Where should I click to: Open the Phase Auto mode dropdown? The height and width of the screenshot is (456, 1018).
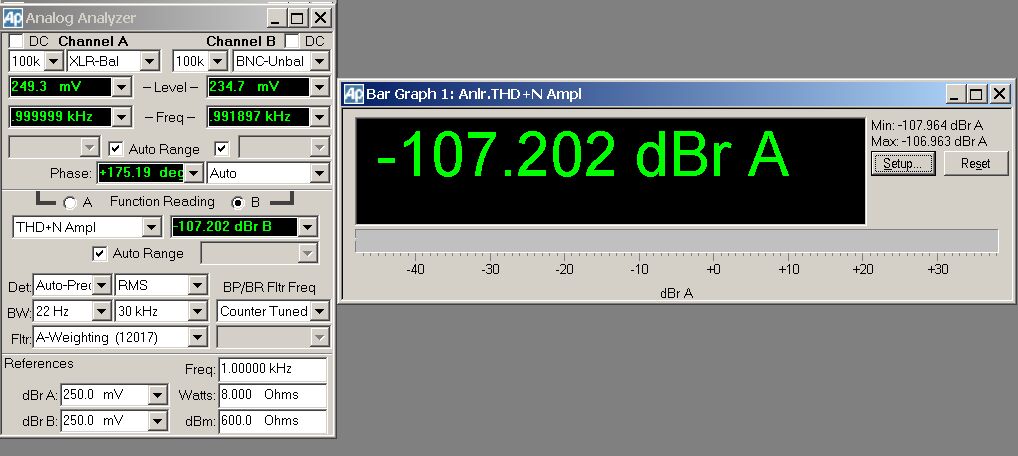coord(319,173)
